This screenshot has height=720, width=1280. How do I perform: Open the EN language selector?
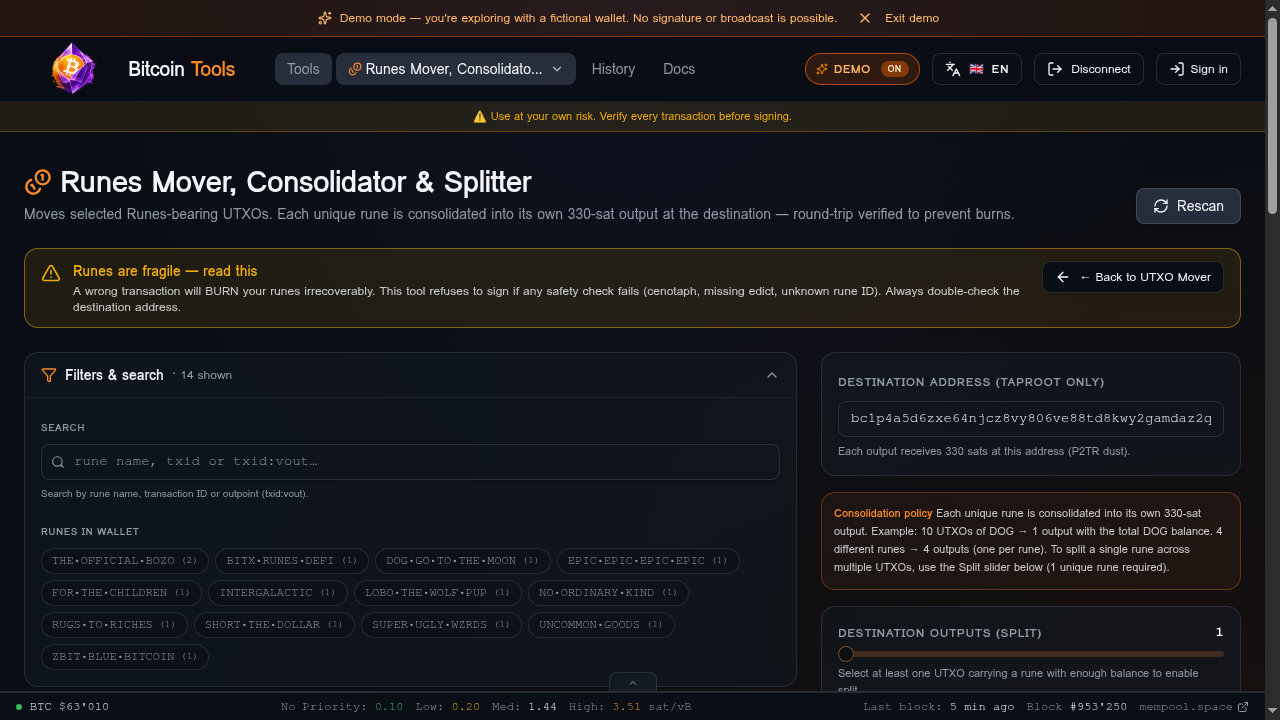click(976, 69)
